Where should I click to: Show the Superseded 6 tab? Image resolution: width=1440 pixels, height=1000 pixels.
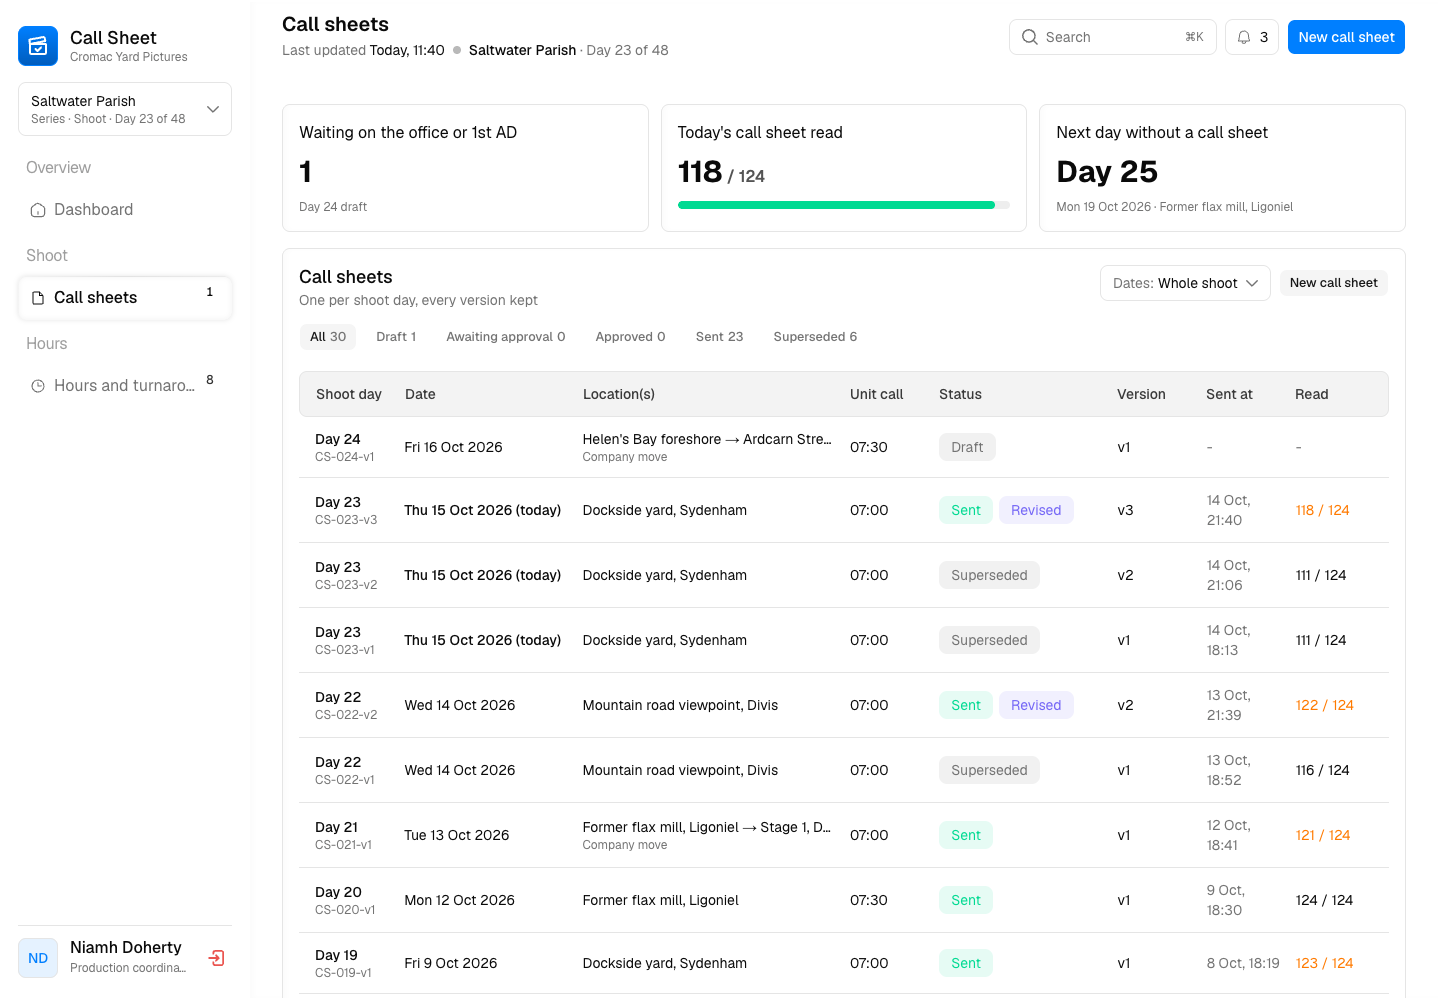coord(815,337)
